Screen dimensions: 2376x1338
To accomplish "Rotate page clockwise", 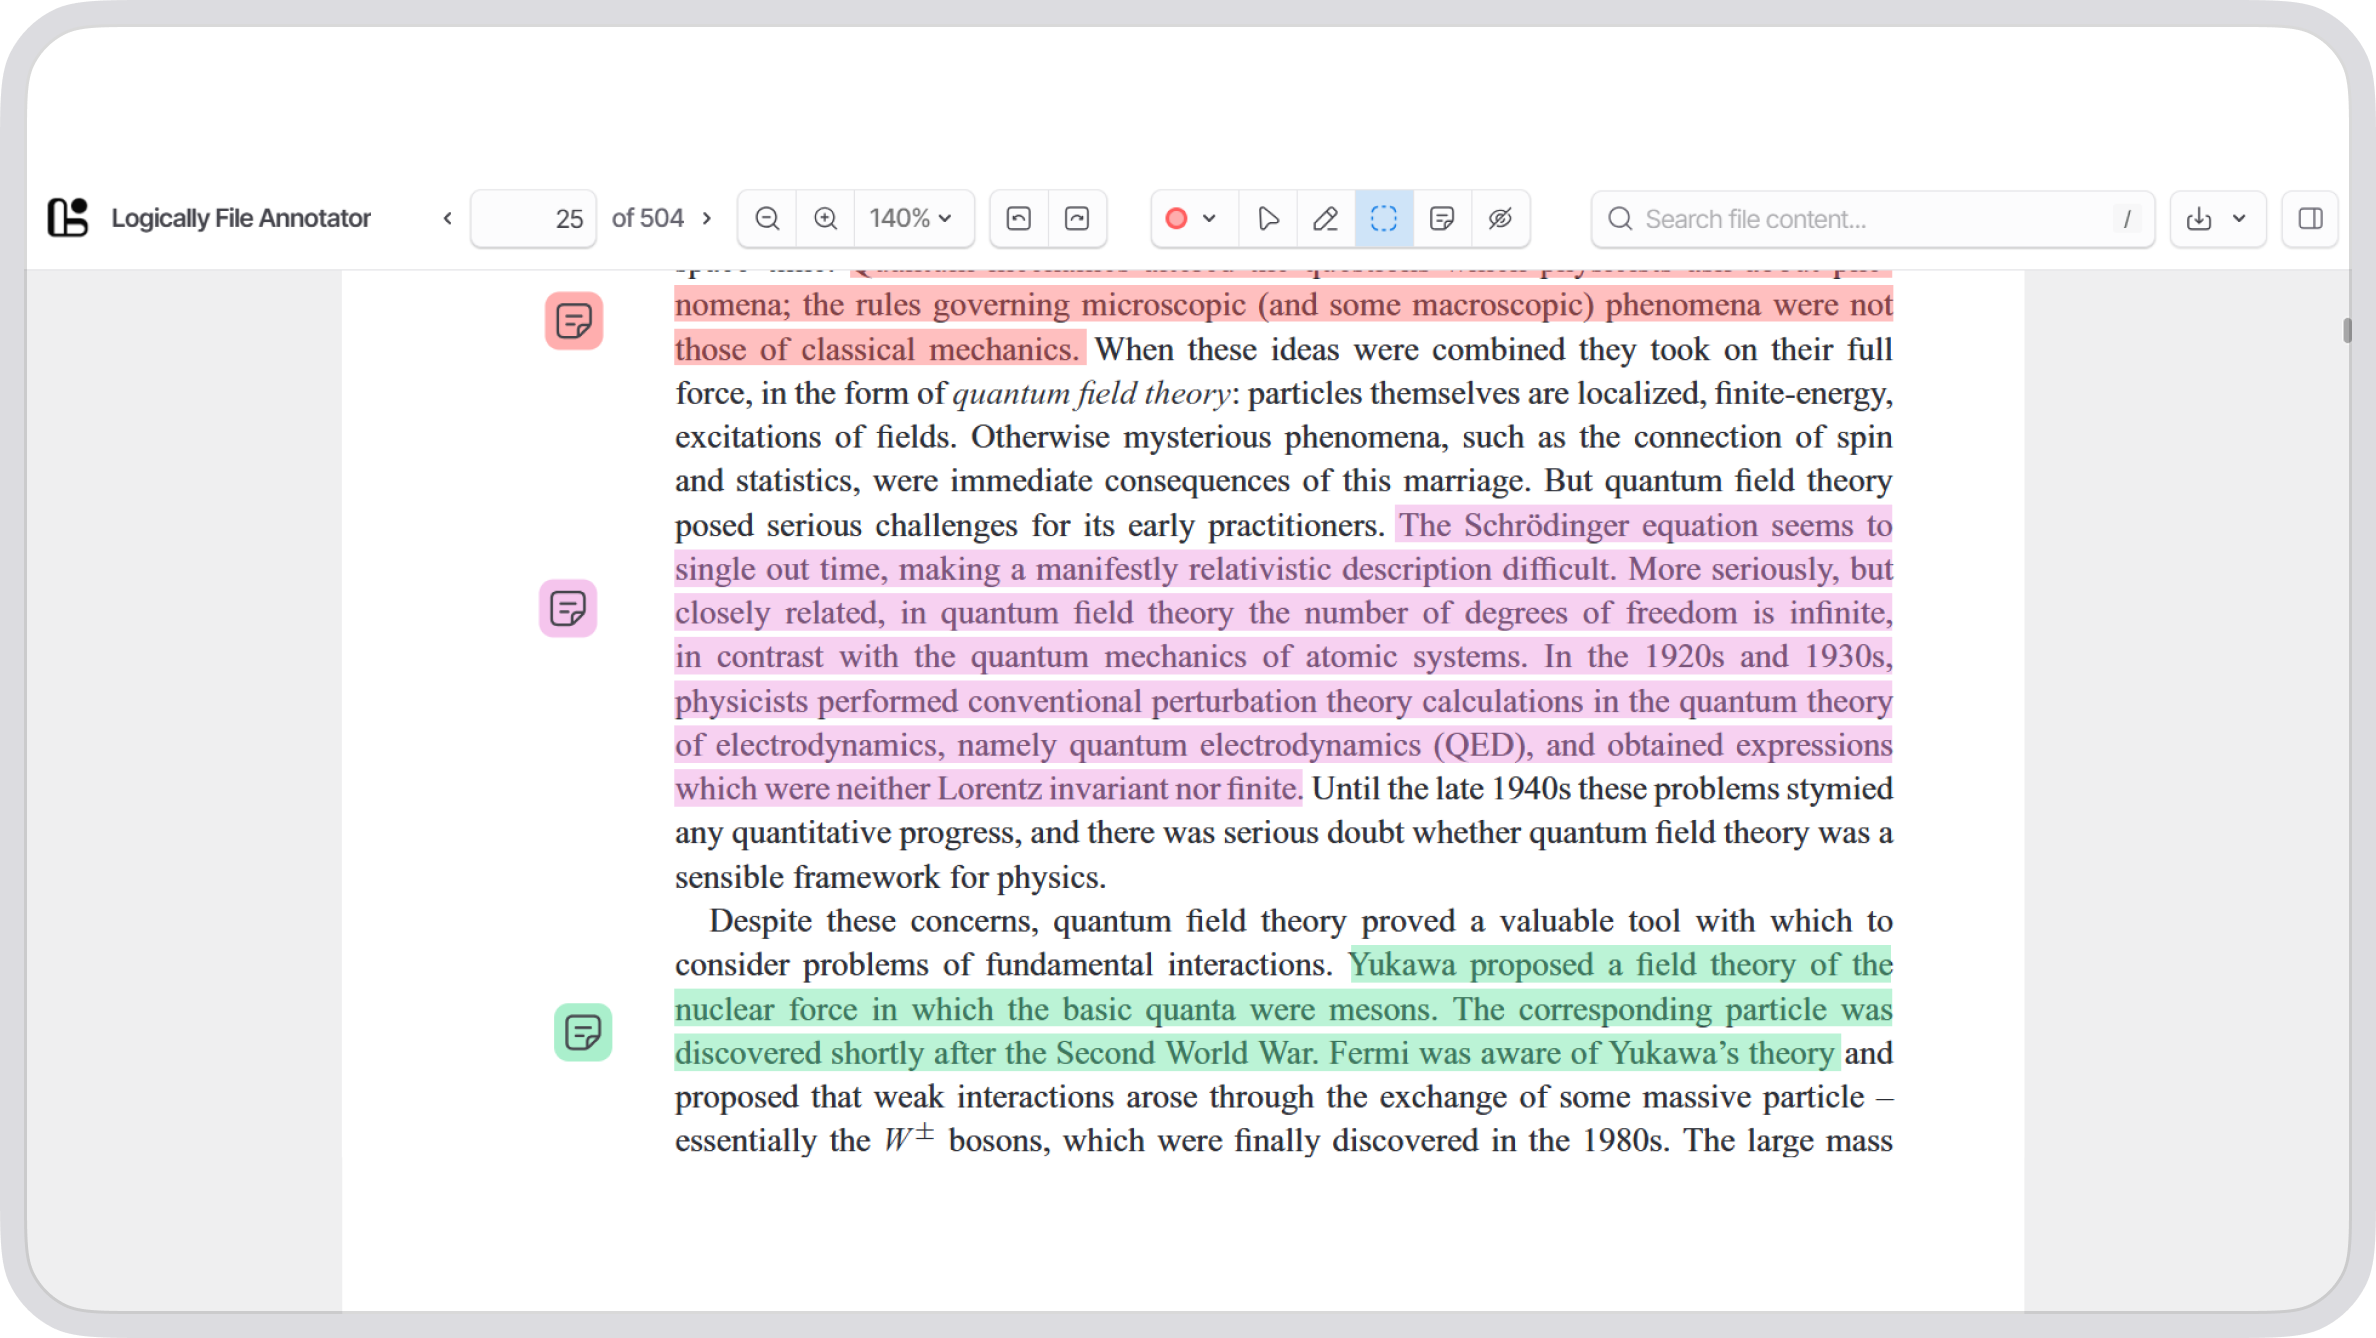I will tap(1077, 218).
